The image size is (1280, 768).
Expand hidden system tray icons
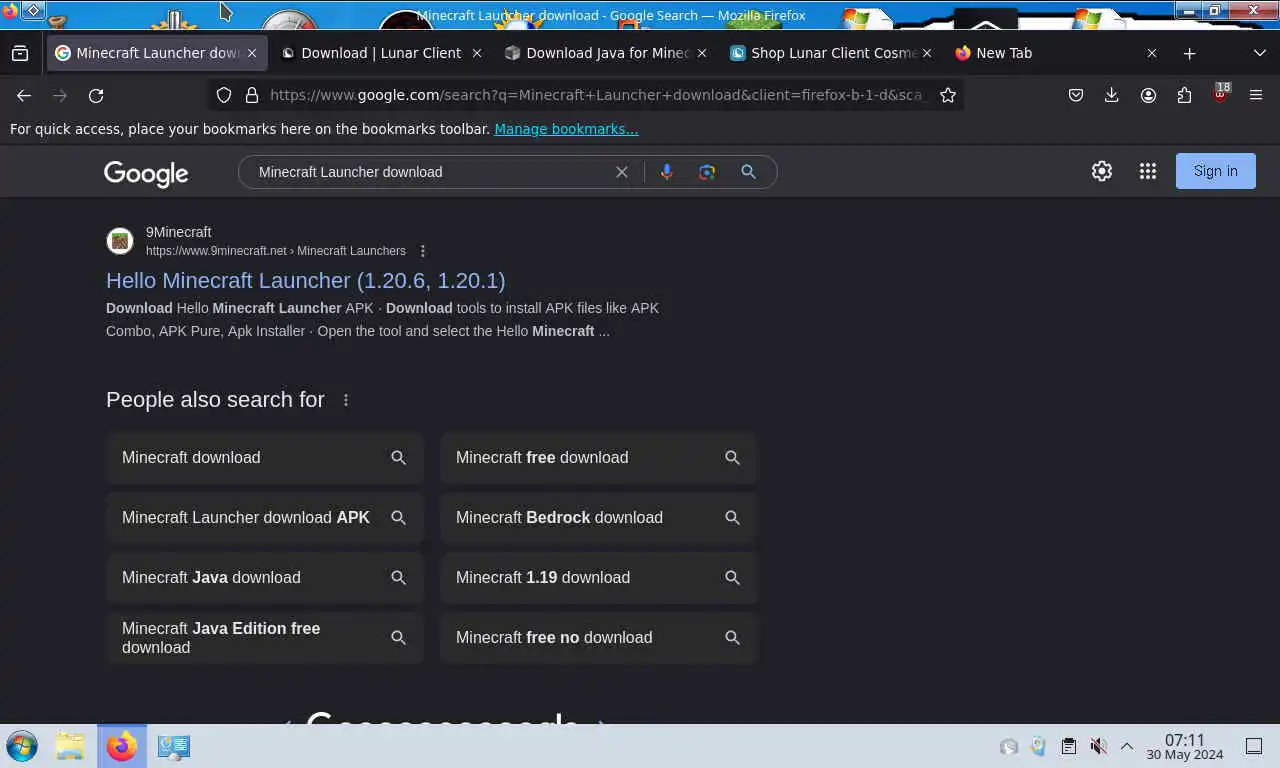pos(1126,746)
